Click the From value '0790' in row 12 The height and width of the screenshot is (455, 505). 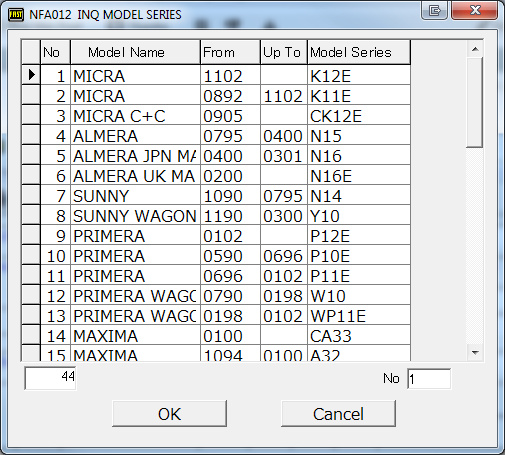coord(230,295)
